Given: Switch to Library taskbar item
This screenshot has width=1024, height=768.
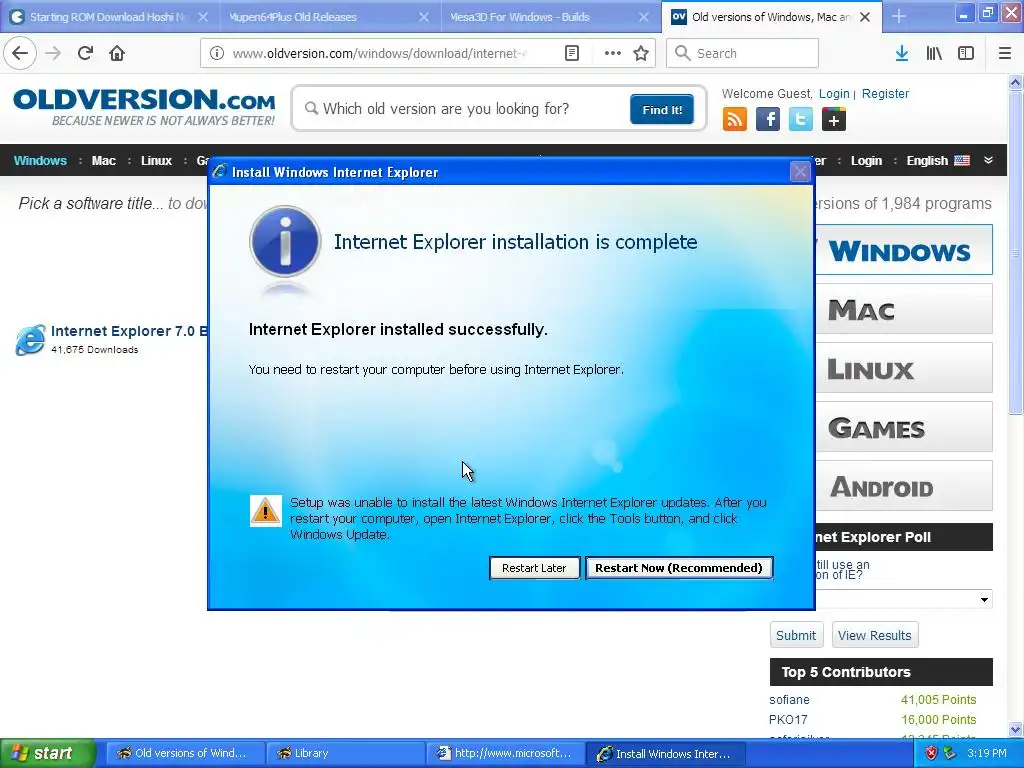Looking at the screenshot, I should [346, 753].
